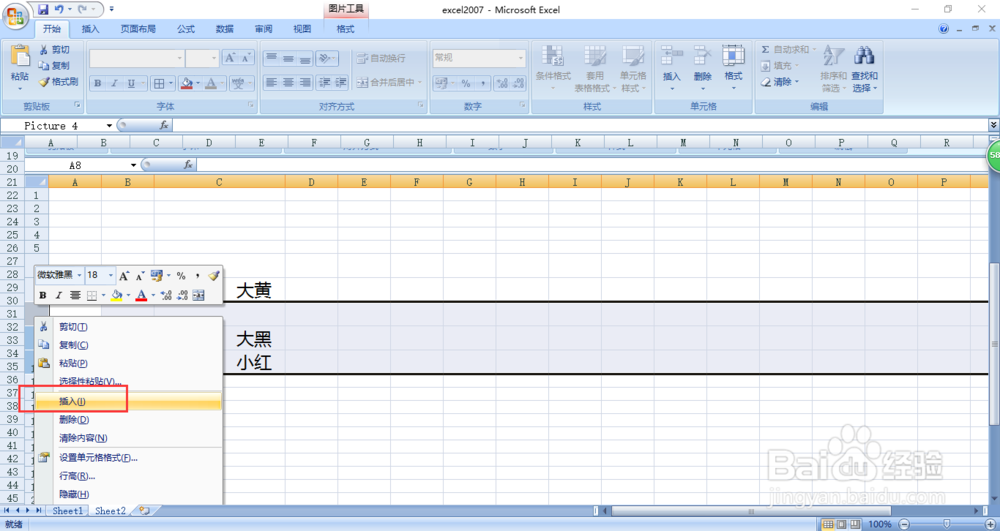Expand the formula bar with the double chevron
1000x531 pixels.
pos(994,125)
